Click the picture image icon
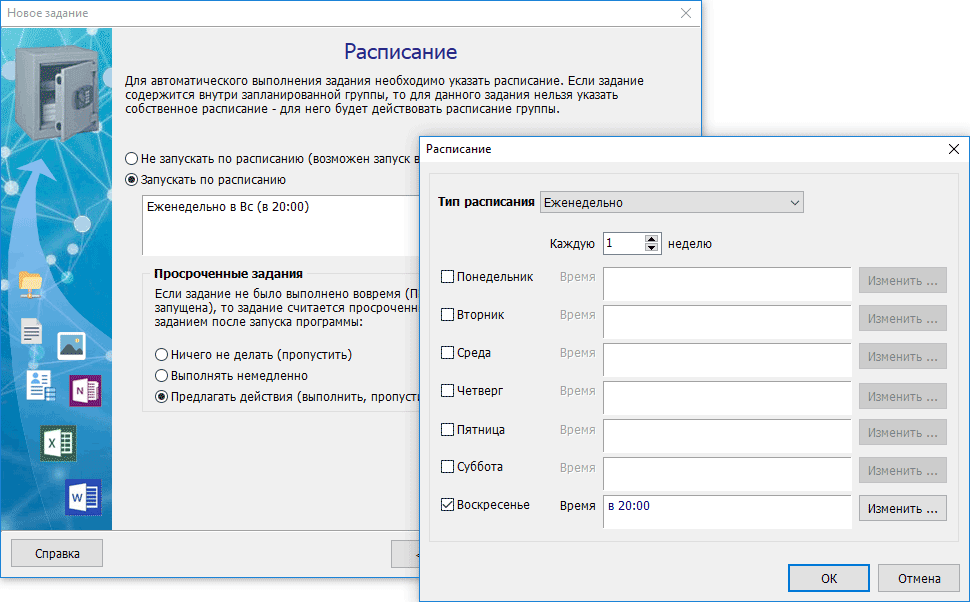970x602 pixels. tap(71, 346)
